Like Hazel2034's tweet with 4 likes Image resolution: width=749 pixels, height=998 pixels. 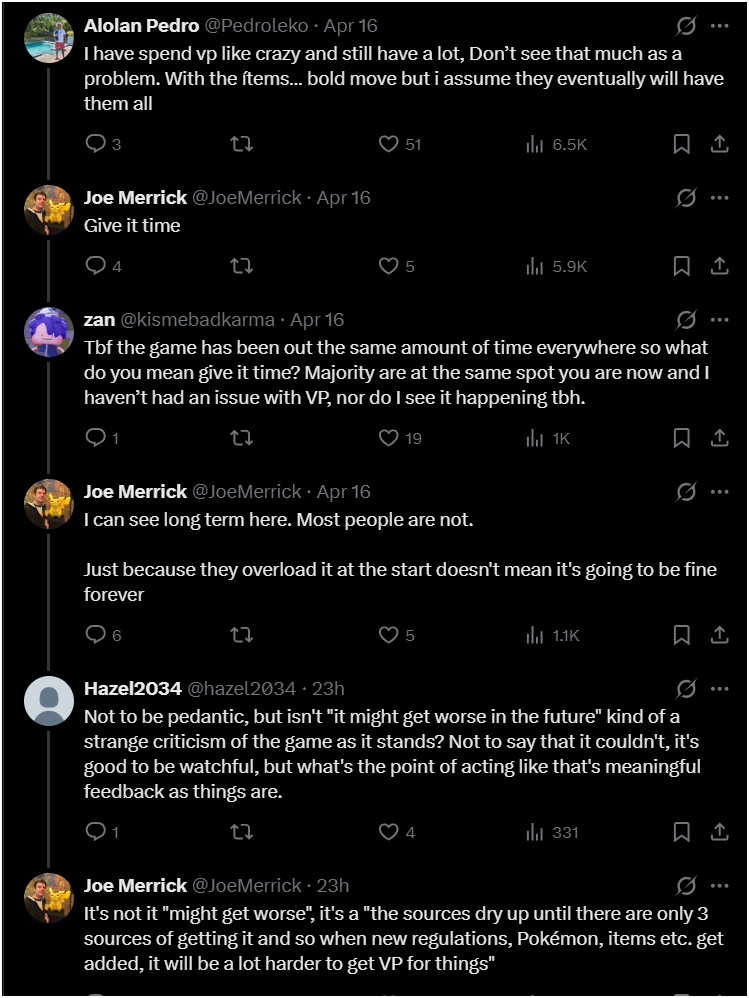[389, 831]
